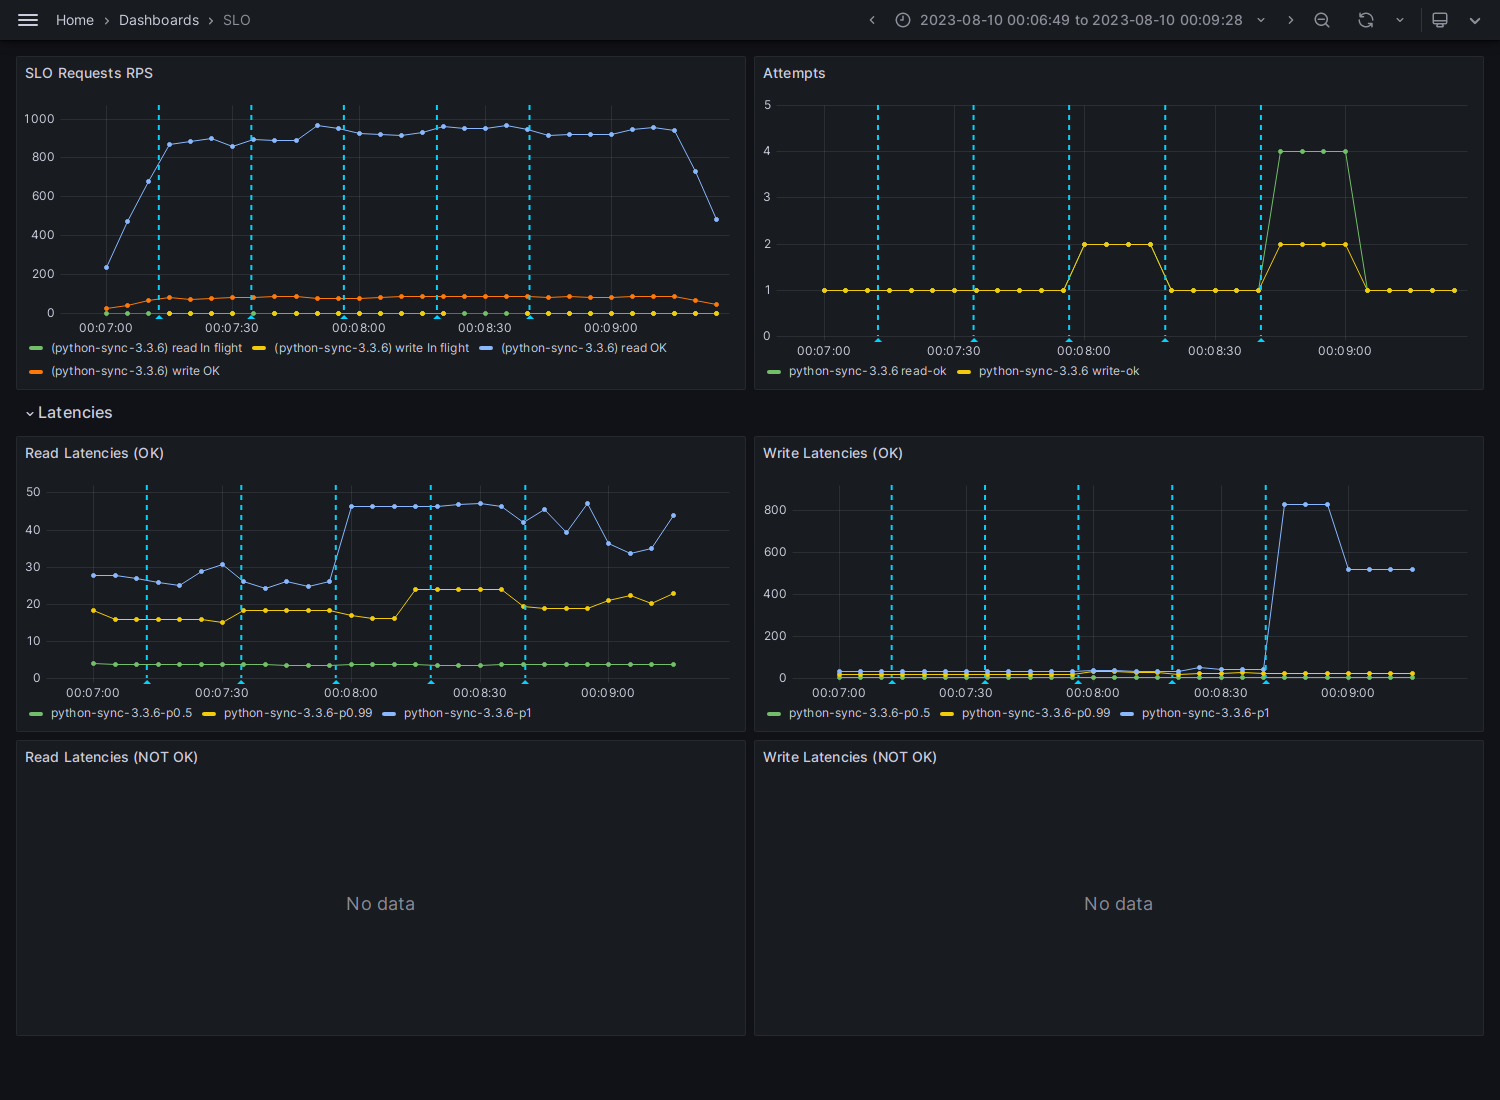Image resolution: width=1500 pixels, height=1100 pixels.
Task: Toggle write OK series in RPS legend
Action: click(x=136, y=371)
